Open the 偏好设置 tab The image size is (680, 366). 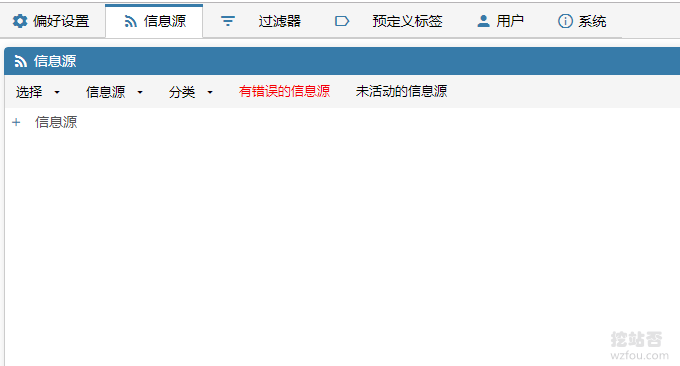pyautogui.click(x=52, y=21)
